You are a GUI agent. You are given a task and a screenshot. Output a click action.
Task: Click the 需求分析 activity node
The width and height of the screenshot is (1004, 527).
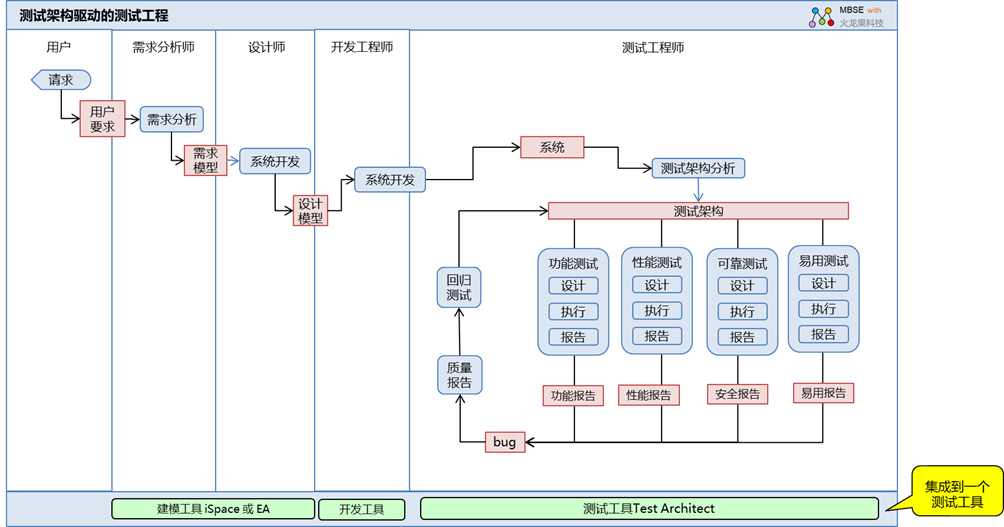(x=172, y=119)
